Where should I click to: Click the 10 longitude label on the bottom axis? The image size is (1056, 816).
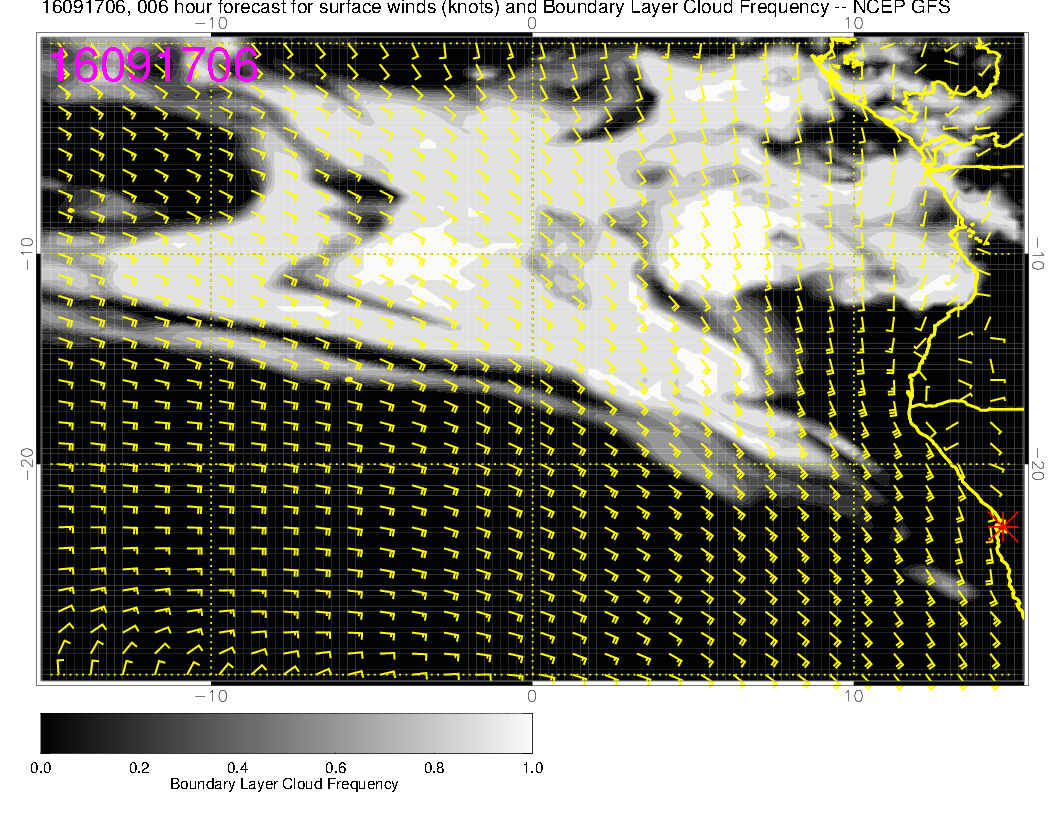(x=852, y=695)
